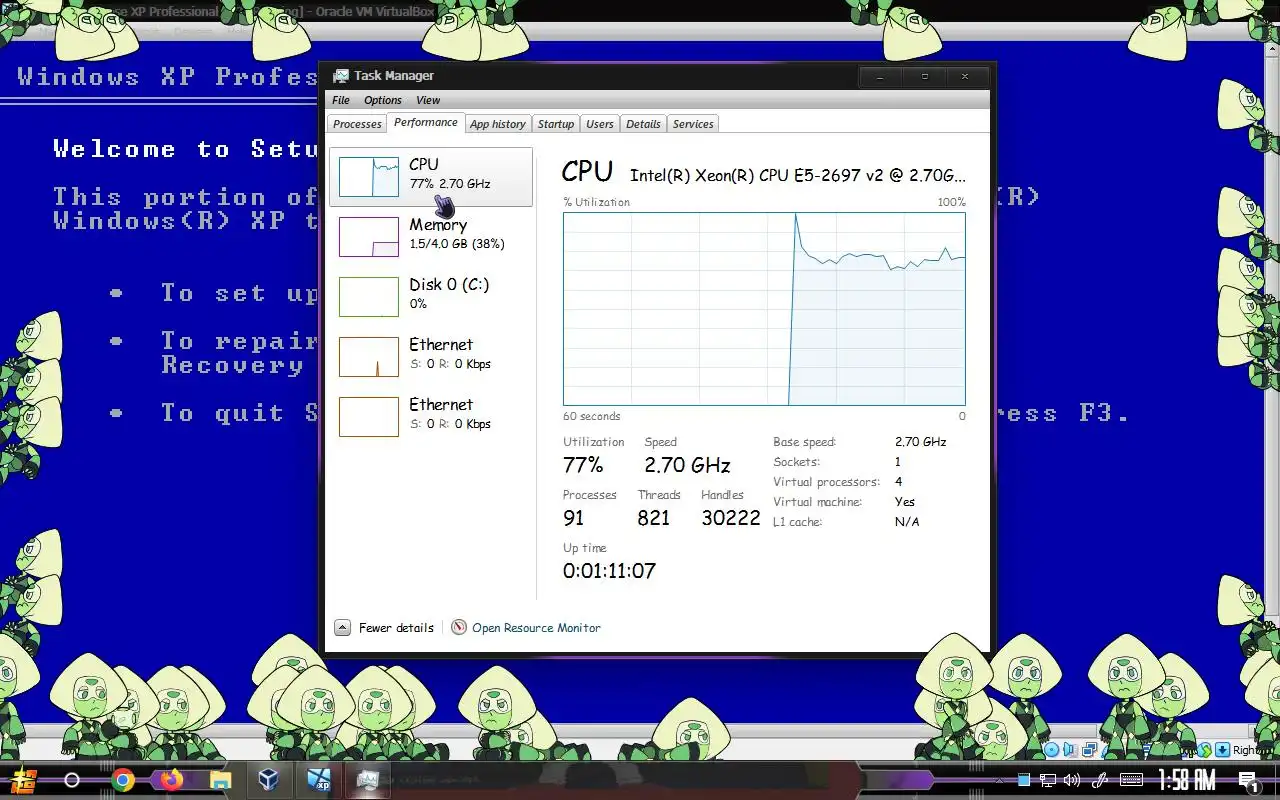Image resolution: width=1280 pixels, height=800 pixels.
Task: Switch to the Processes tab
Action: tap(357, 124)
